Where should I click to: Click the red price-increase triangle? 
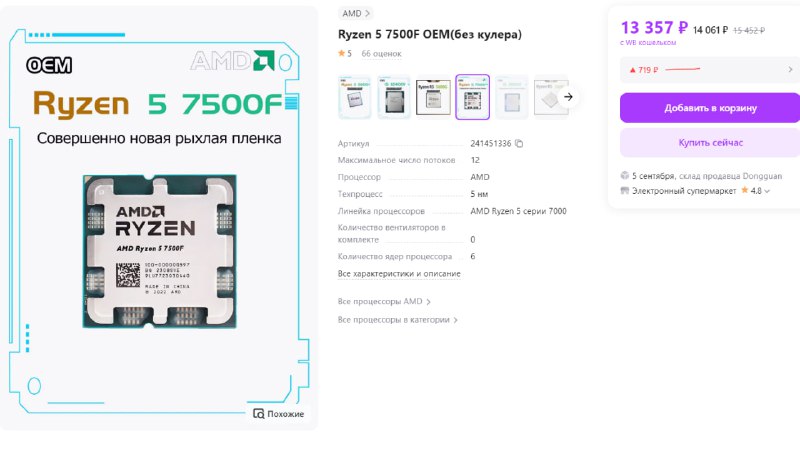tap(633, 70)
